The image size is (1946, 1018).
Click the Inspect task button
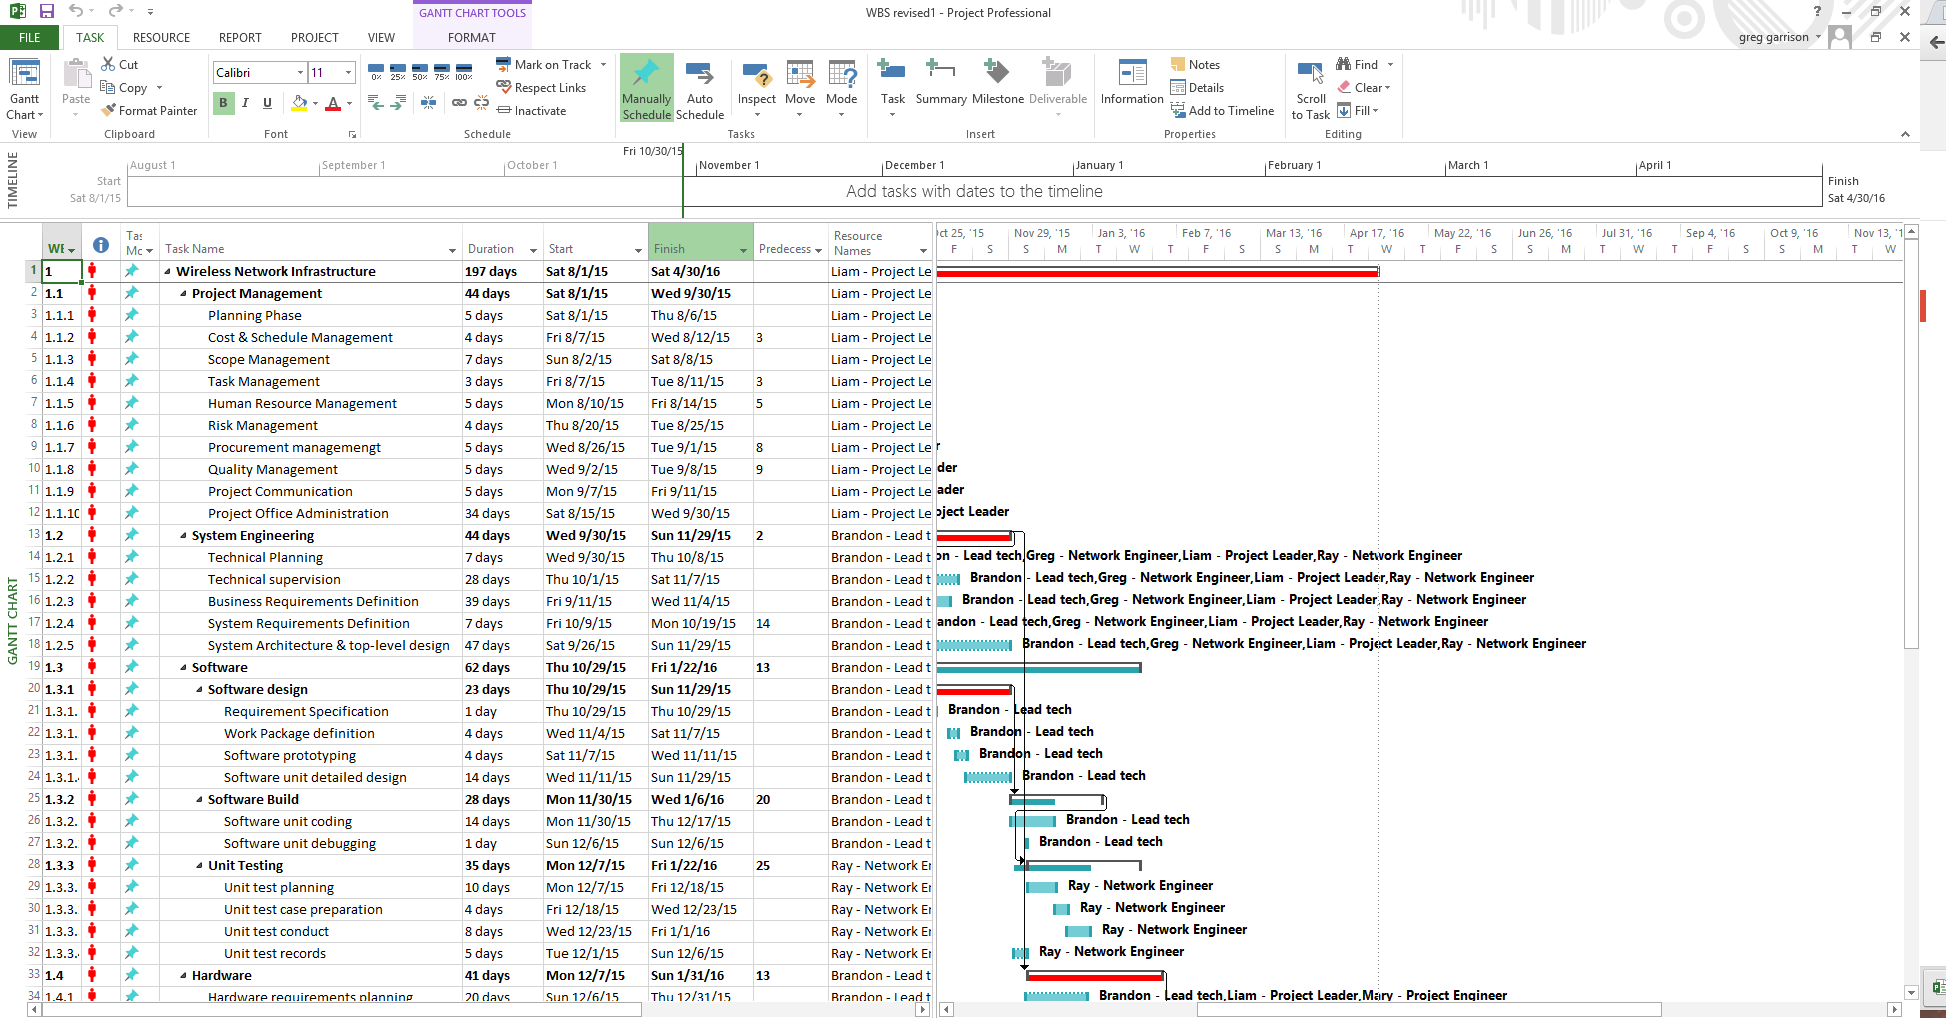757,88
